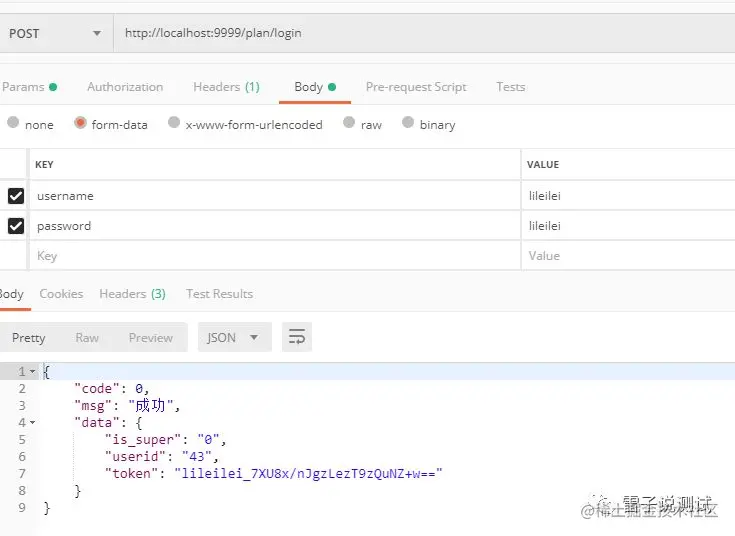Click the "userid" value "43"
The image size is (735, 536).
pyautogui.click(x=197, y=456)
